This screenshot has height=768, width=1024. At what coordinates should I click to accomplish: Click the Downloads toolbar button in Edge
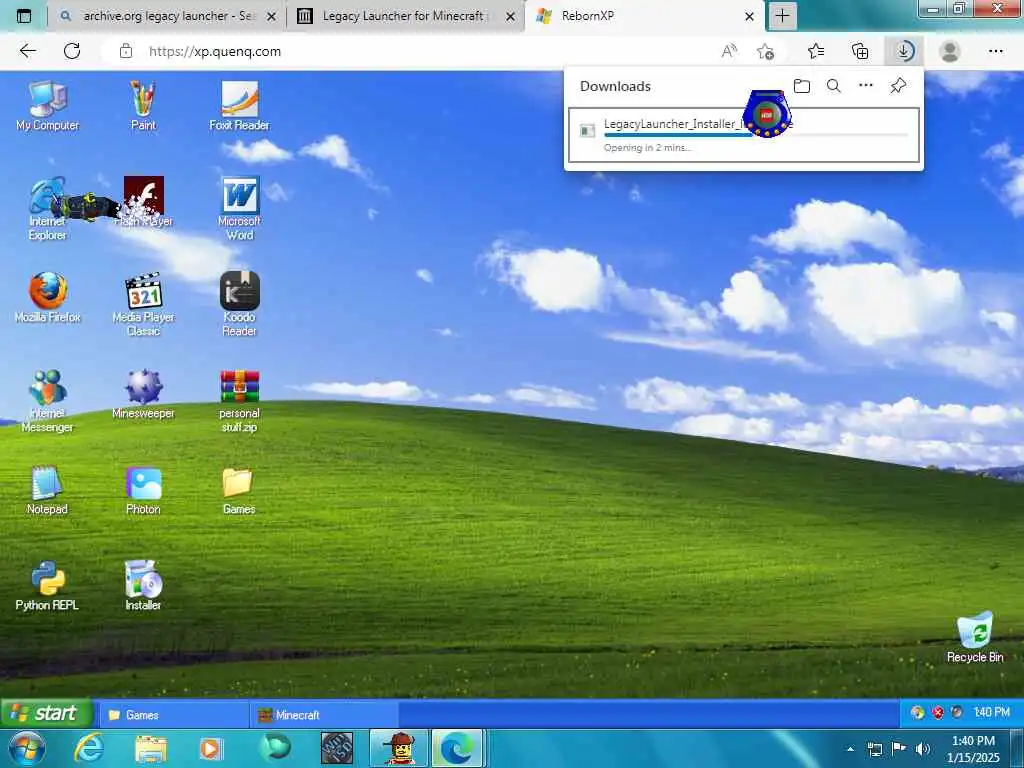(904, 51)
